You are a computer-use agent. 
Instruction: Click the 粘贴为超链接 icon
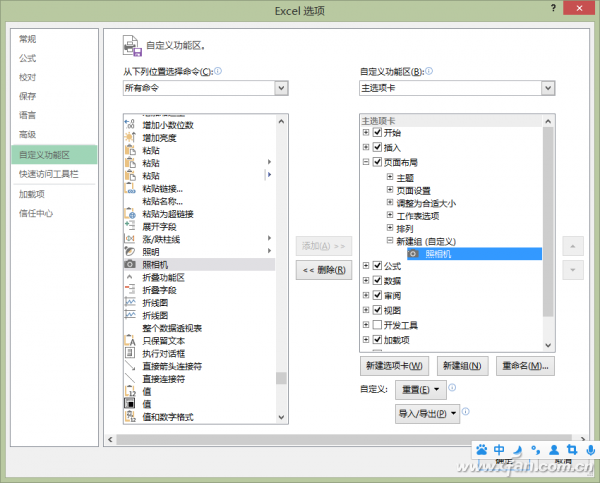(130, 214)
